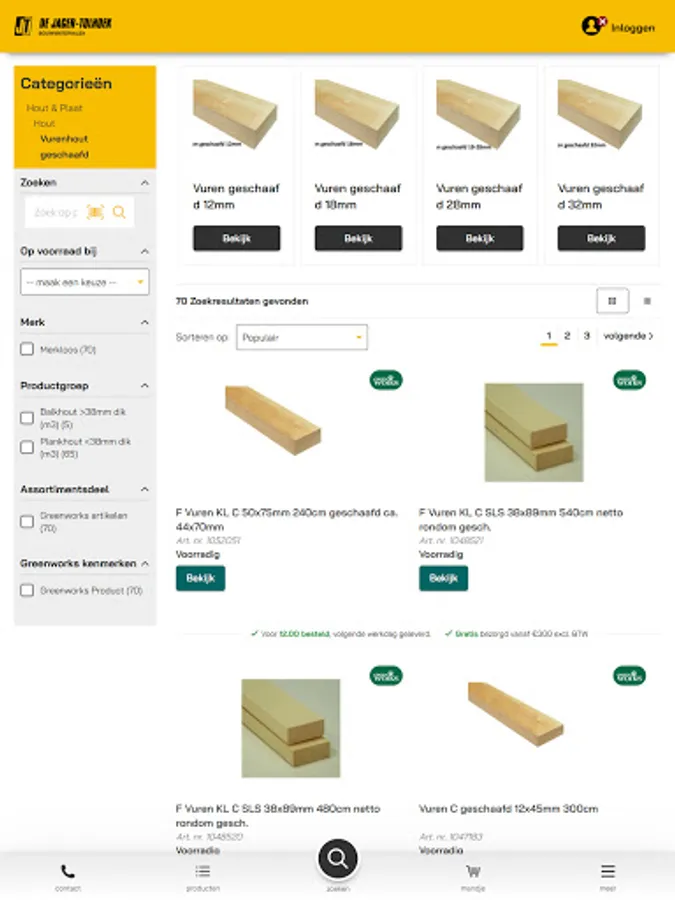The width and height of the screenshot is (675, 900).
Task: Click the orange magnifier in sidebar search
Action: tap(119, 212)
